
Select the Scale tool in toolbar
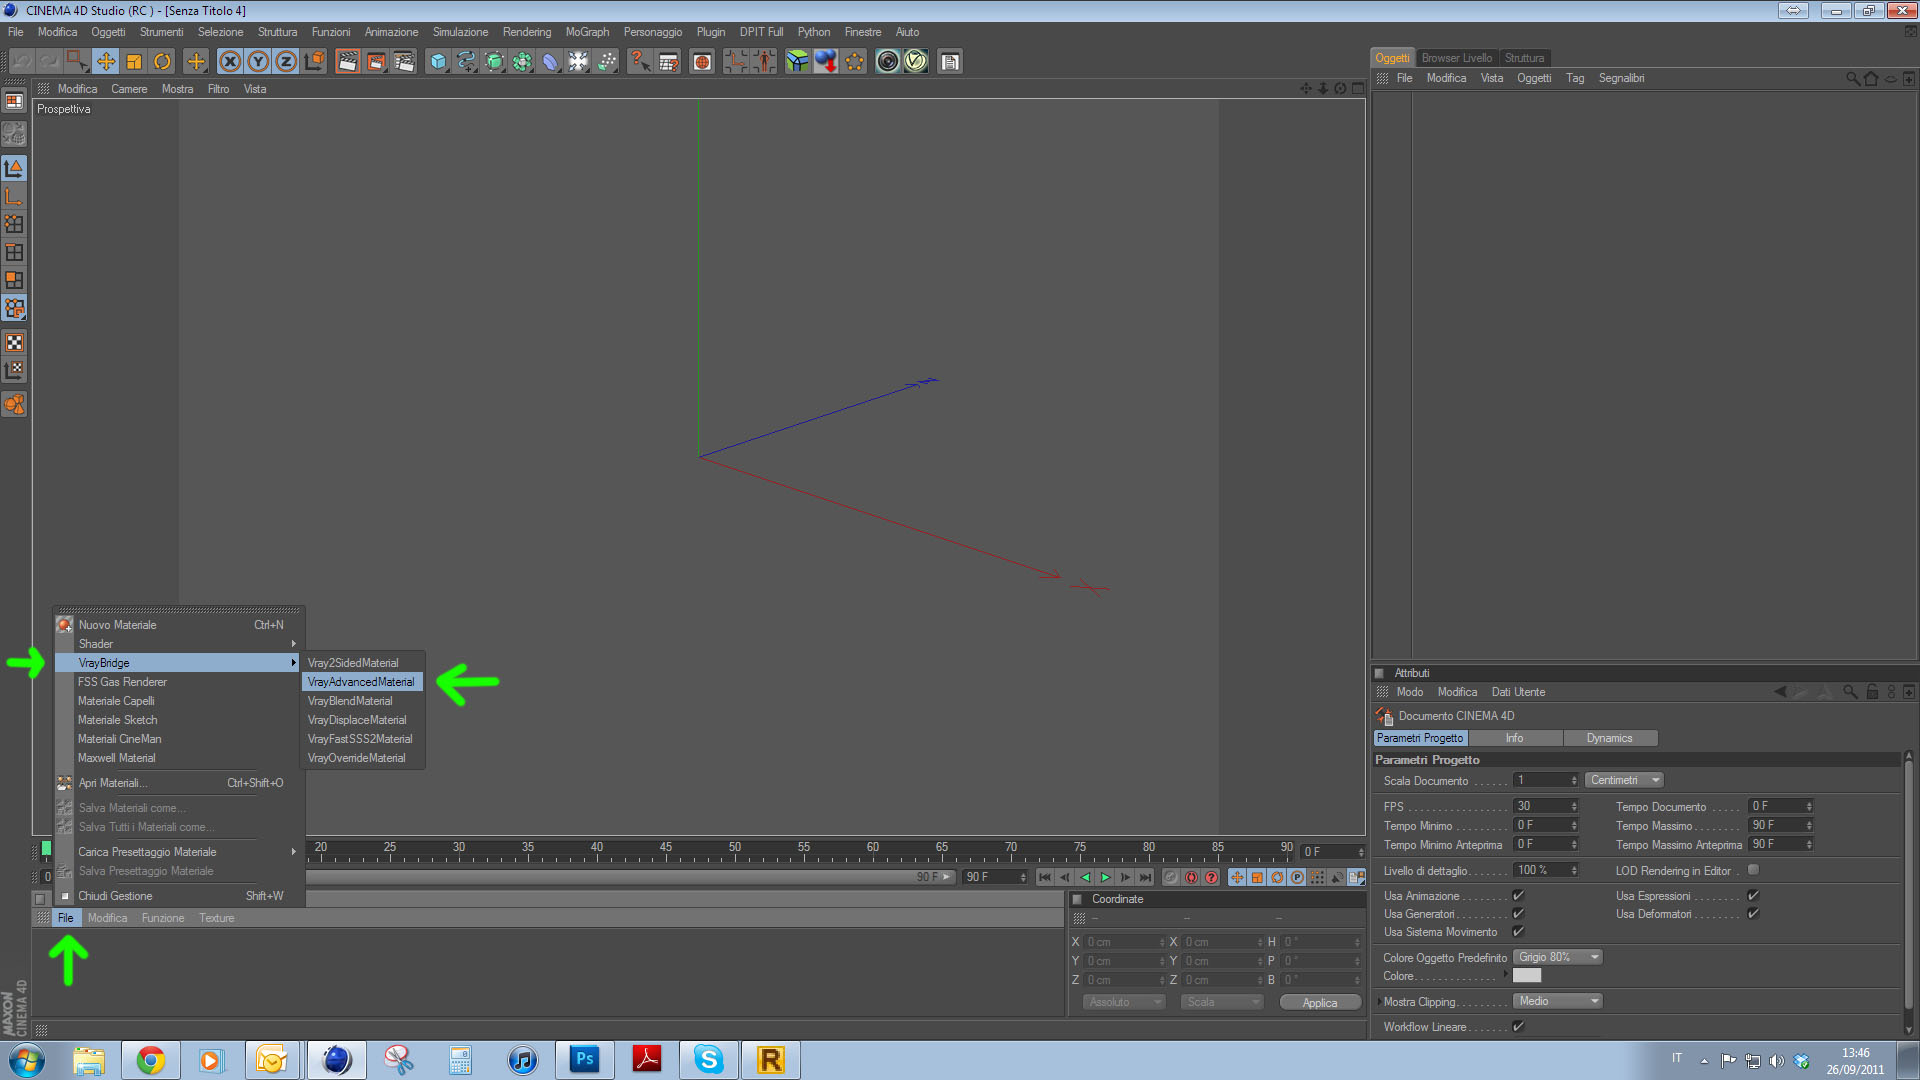pos(134,62)
